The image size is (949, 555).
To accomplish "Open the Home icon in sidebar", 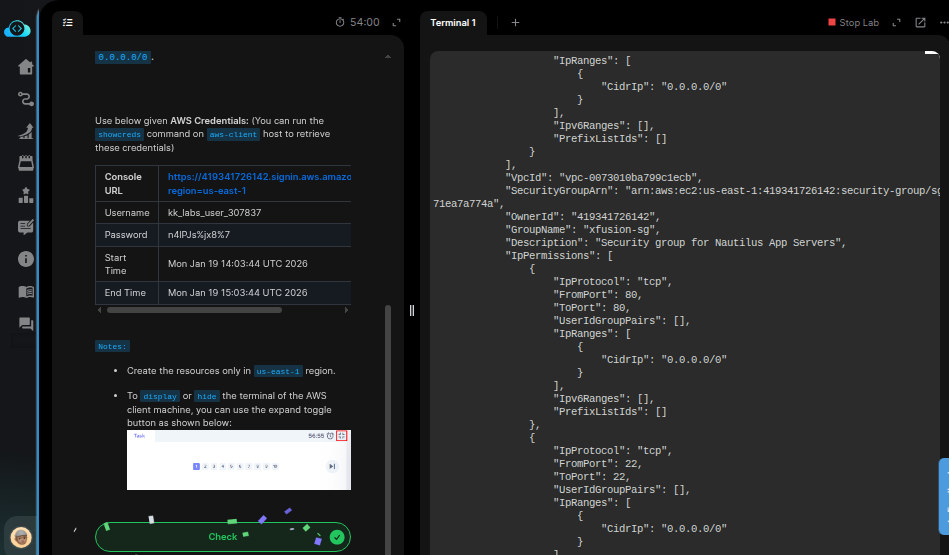I will click(x=26, y=67).
